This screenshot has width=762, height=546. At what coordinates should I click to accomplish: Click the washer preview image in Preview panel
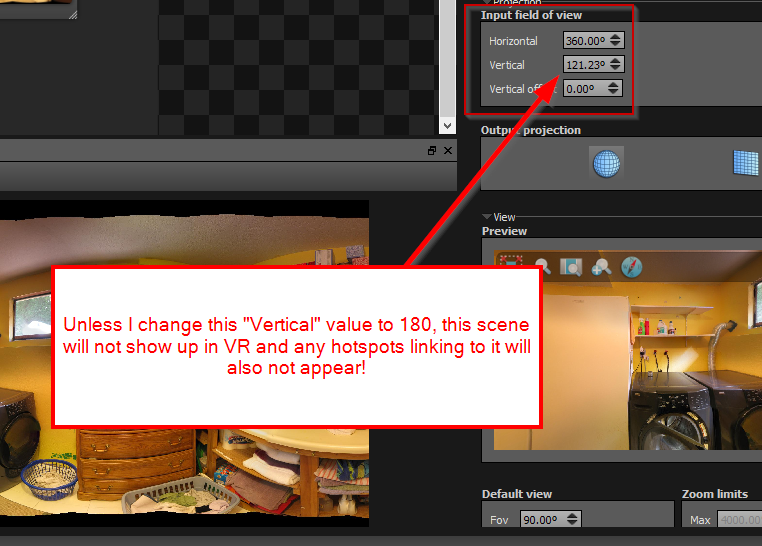tap(628, 350)
